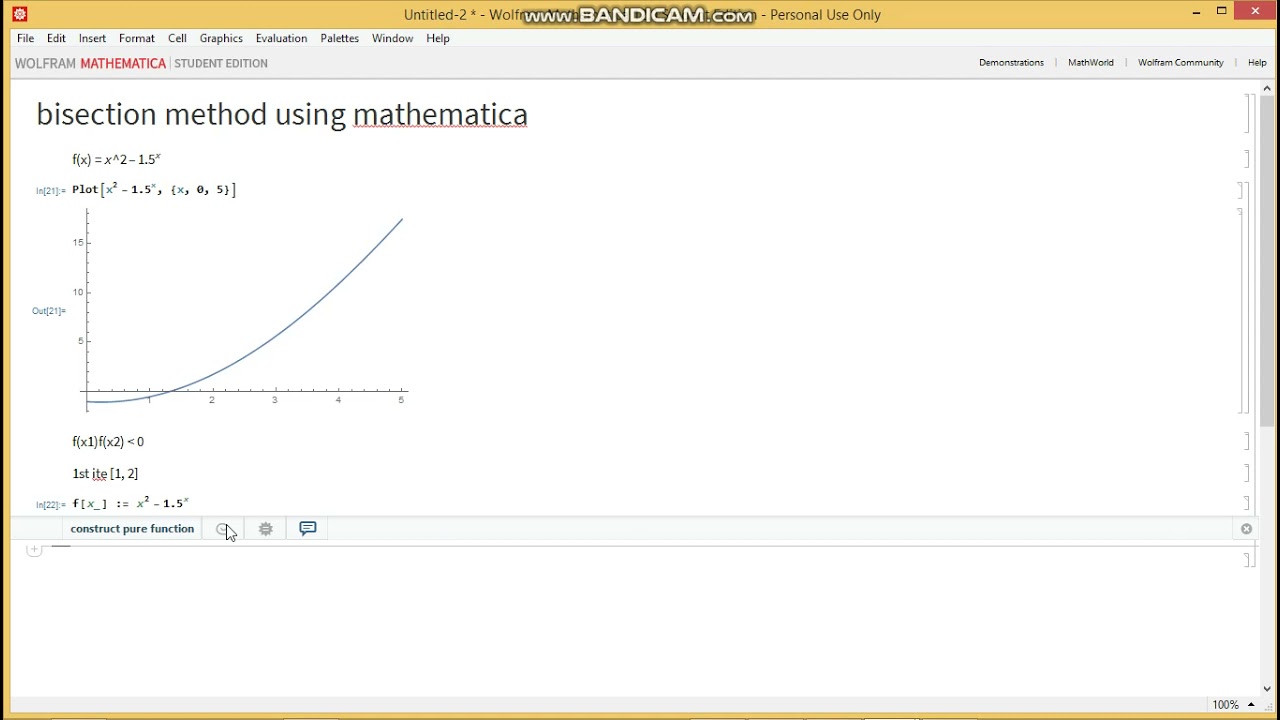Open the Edit menu
The image size is (1280, 720).
(x=56, y=38)
